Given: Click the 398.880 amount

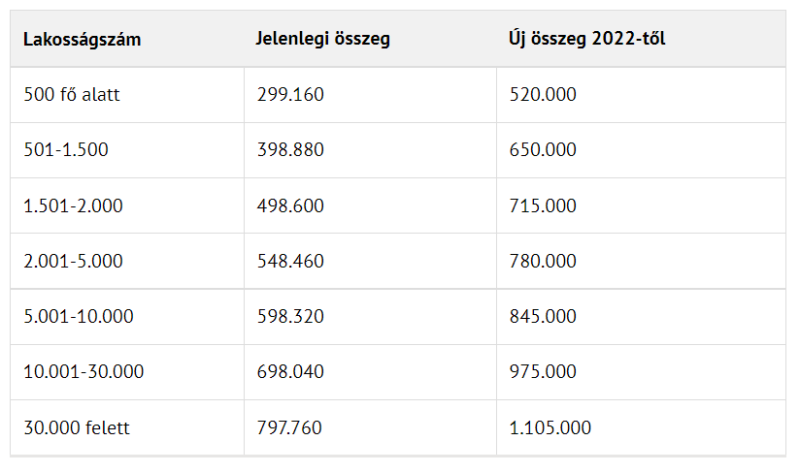Looking at the screenshot, I should tap(290, 150).
